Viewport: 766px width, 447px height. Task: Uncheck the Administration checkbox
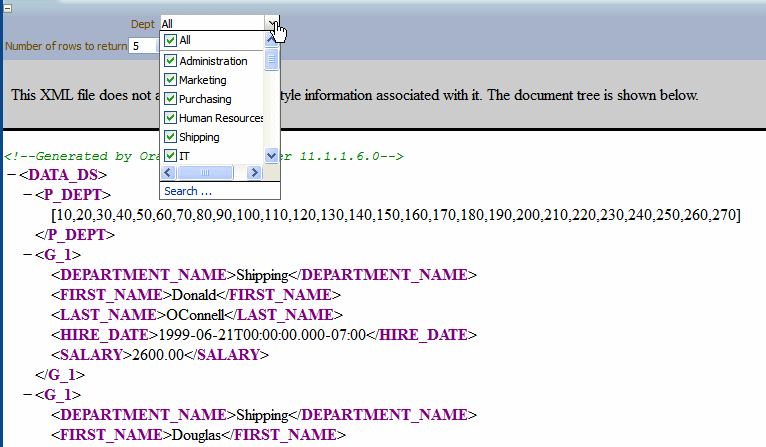(170, 61)
